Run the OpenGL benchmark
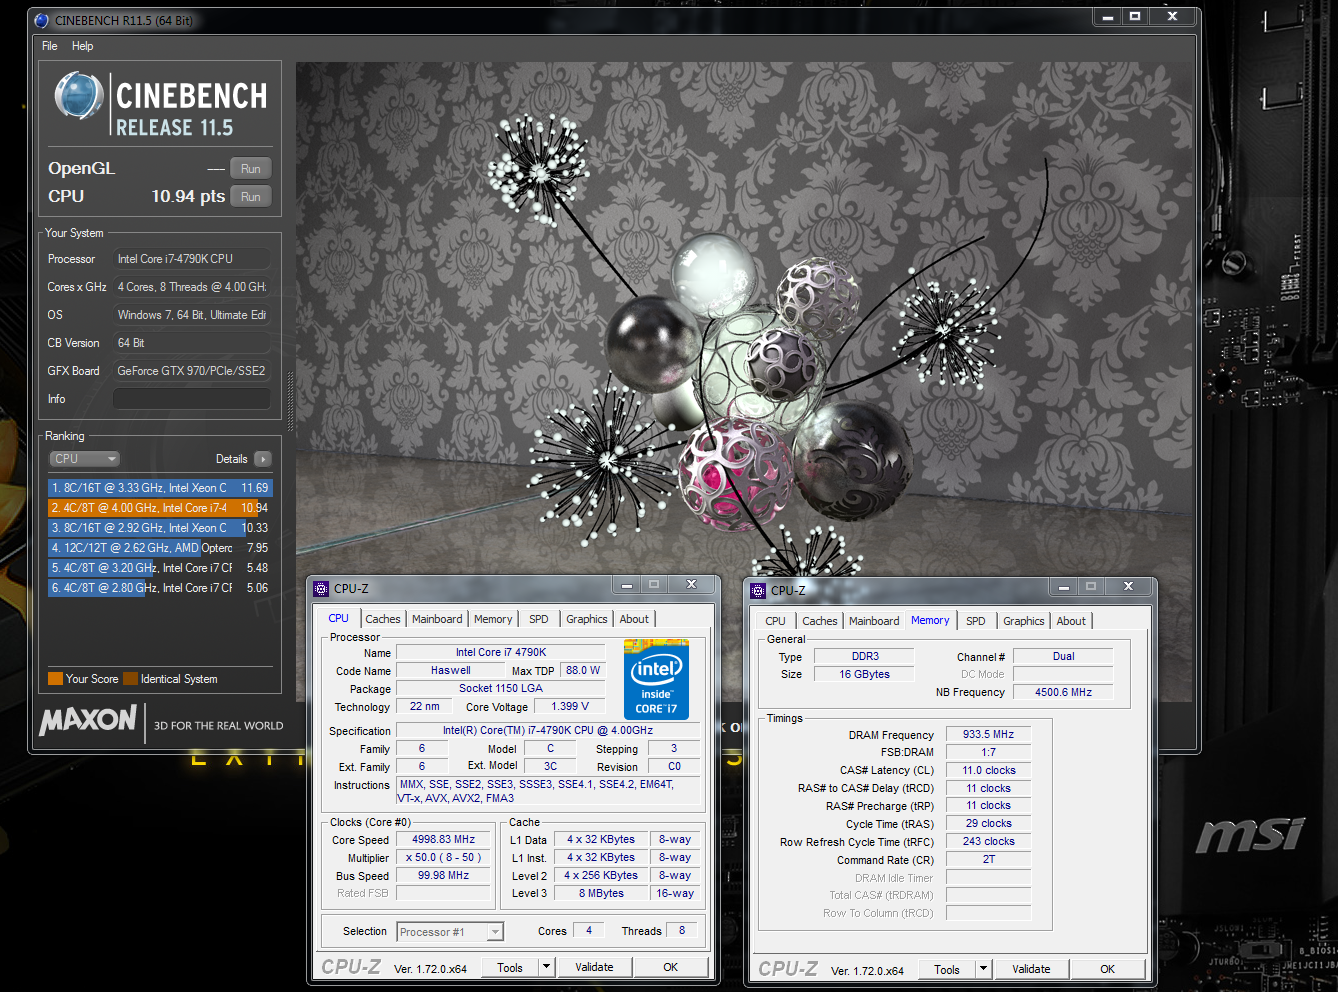Screen dimensions: 1338x992 tap(251, 169)
